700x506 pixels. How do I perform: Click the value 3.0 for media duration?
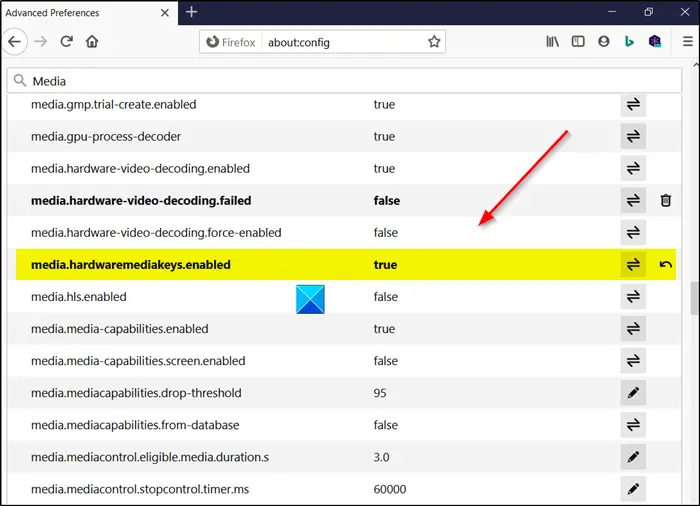pyautogui.click(x=381, y=457)
